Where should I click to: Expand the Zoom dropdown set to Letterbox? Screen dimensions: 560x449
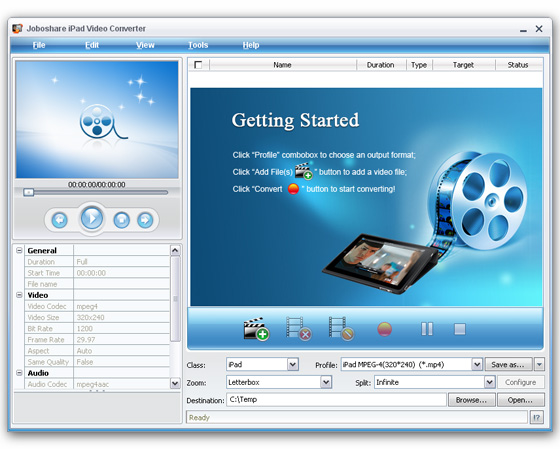pos(326,382)
